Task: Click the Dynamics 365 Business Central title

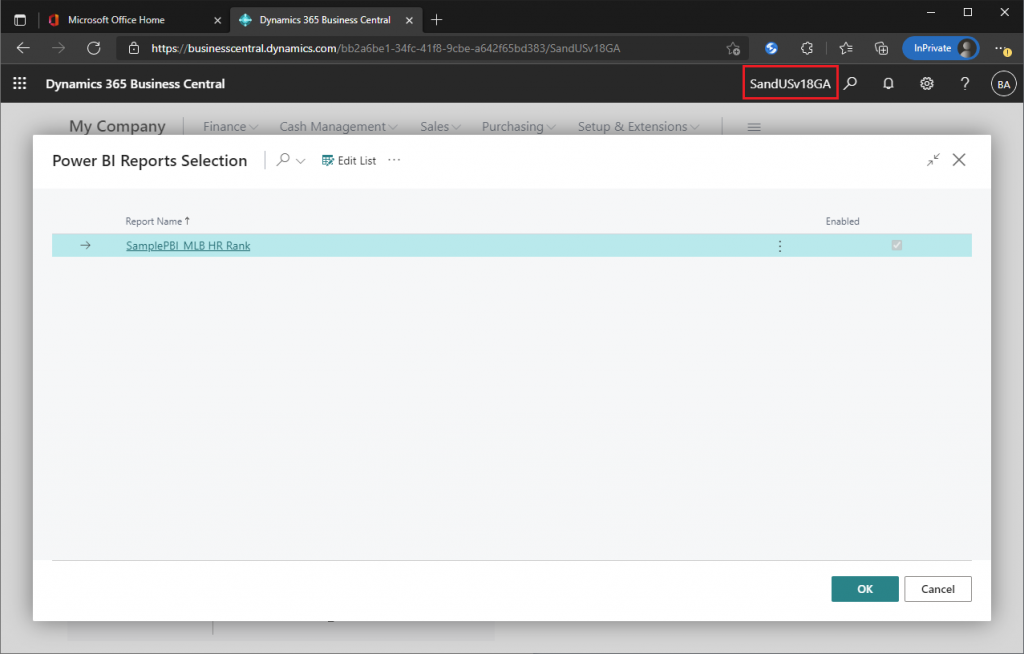Action: pyautogui.click(x=135, y=84)
